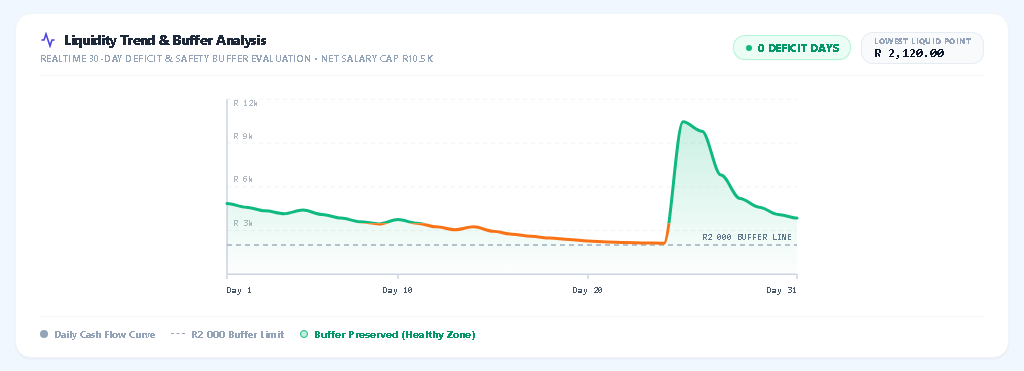Click the Day 20 axis label

(587, 291)
